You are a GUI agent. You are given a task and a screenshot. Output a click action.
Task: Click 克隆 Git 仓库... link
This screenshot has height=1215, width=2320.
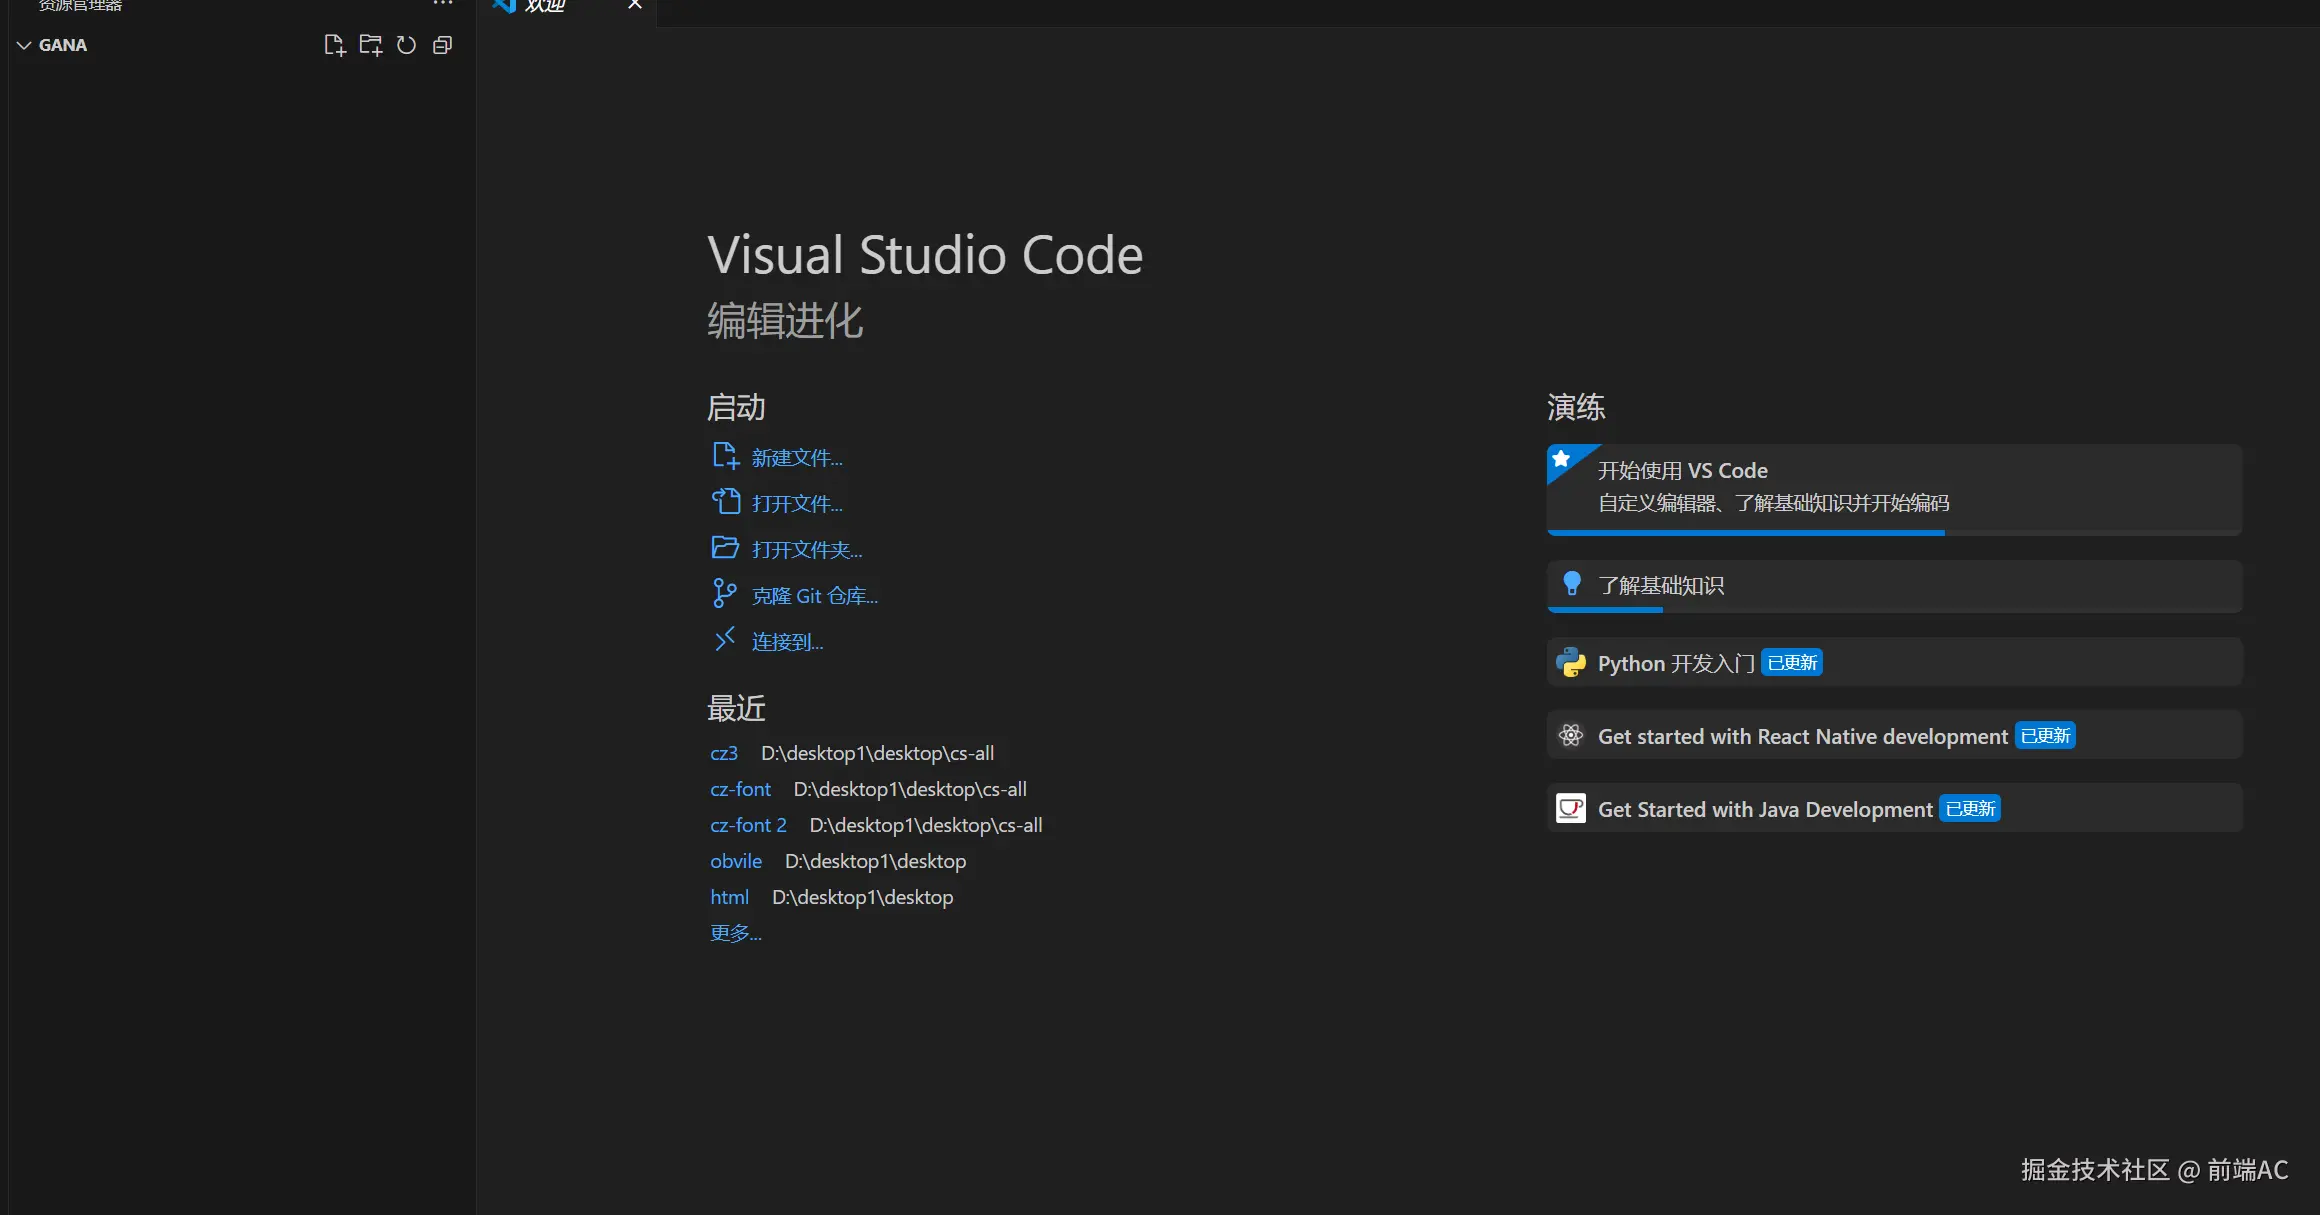pos(814,596)
